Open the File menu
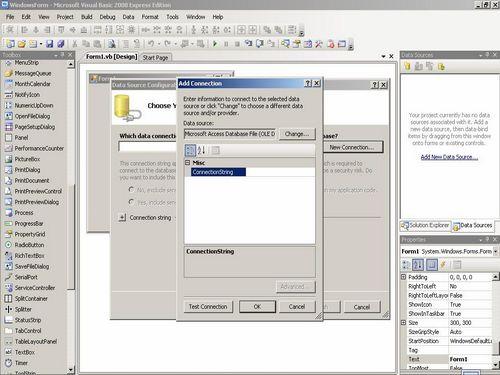Screen dimensions: 500x375 [x=10, y=17]
